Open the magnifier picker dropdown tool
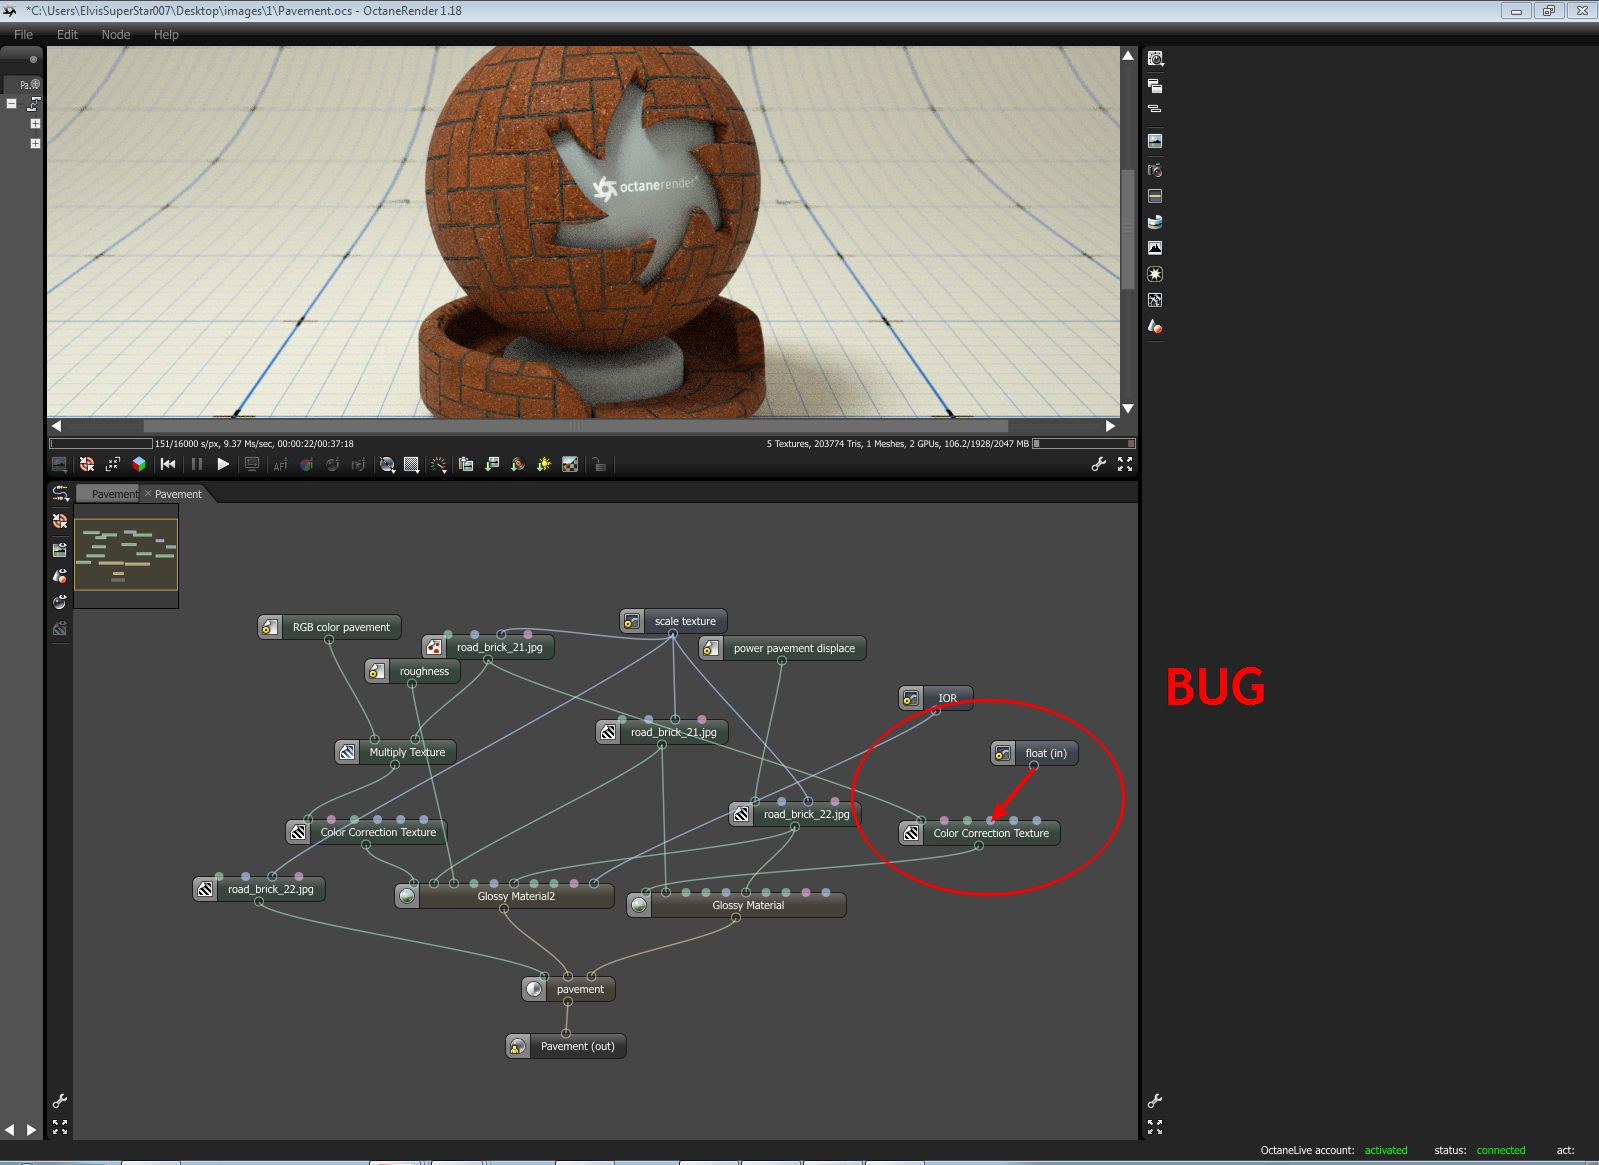1599x1165 pixels. coord(387,464)
